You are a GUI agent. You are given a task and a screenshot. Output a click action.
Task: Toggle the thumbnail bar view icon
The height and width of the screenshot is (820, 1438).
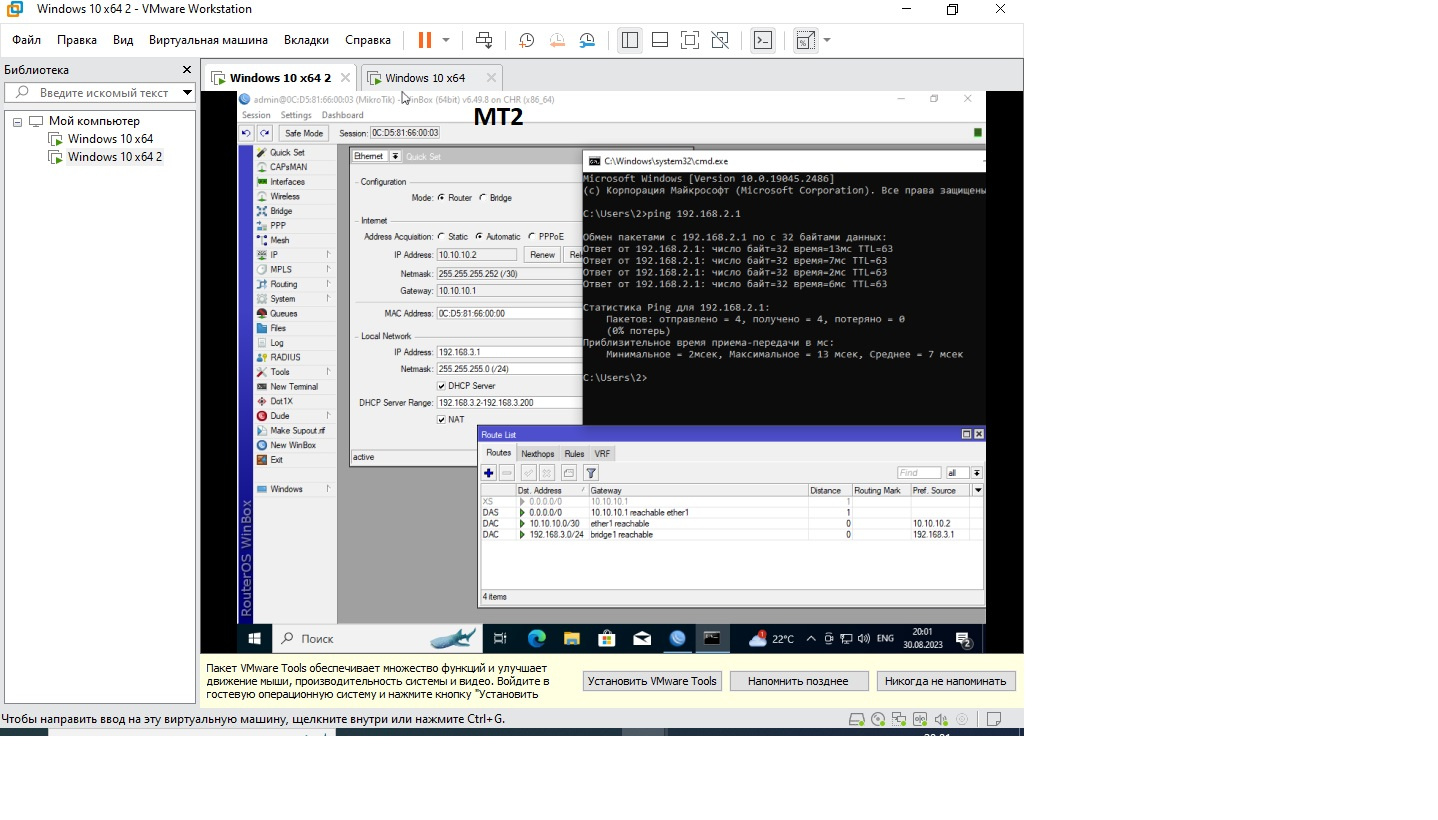click(x=660, y=40)
